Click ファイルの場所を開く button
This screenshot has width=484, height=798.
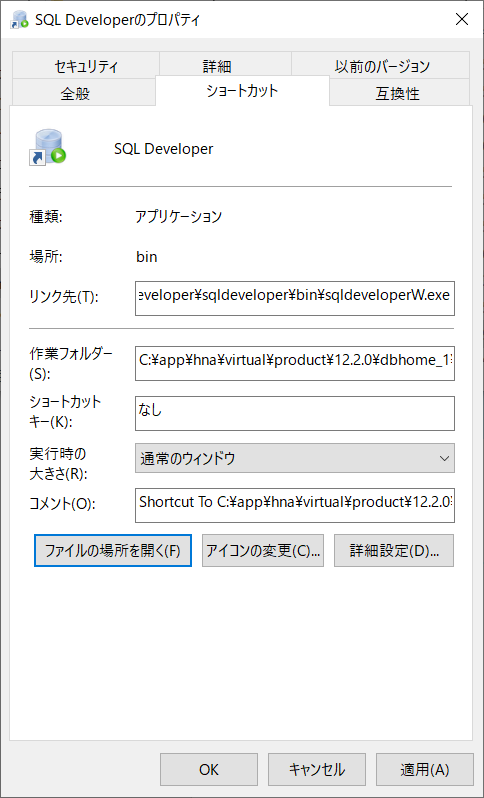pos(113,550)
